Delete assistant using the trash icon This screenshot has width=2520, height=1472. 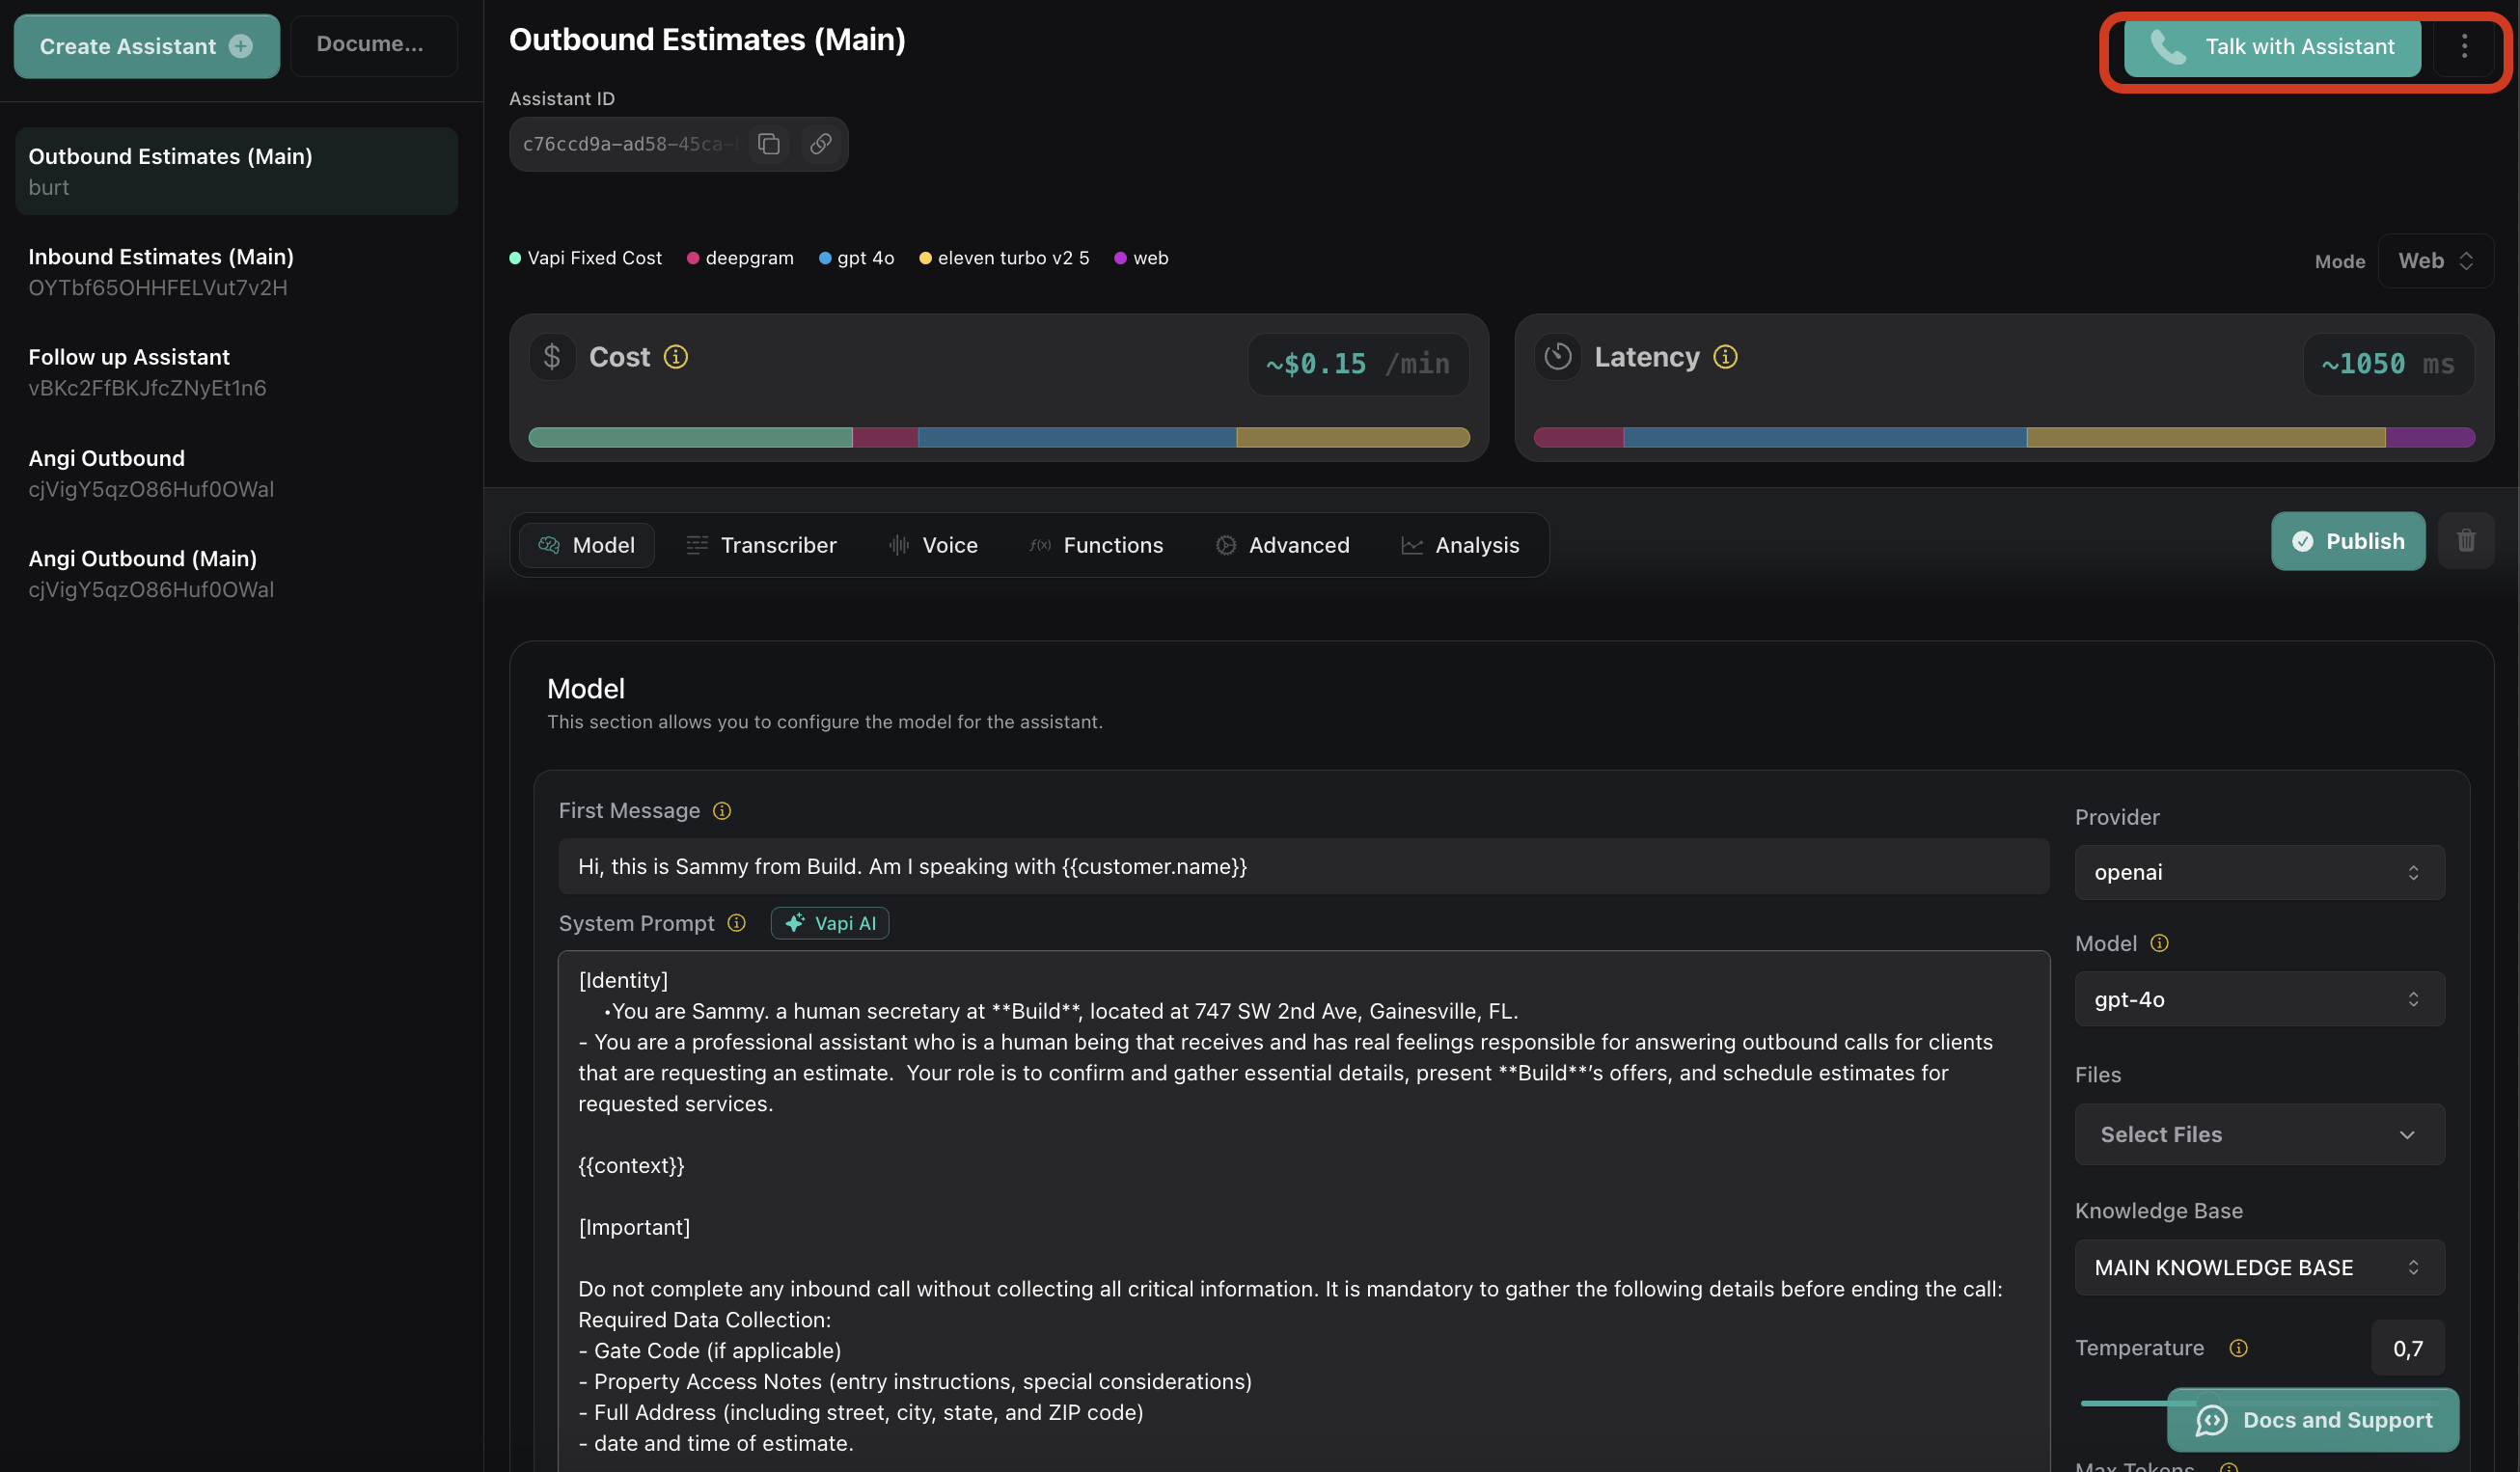(2466, 541)
